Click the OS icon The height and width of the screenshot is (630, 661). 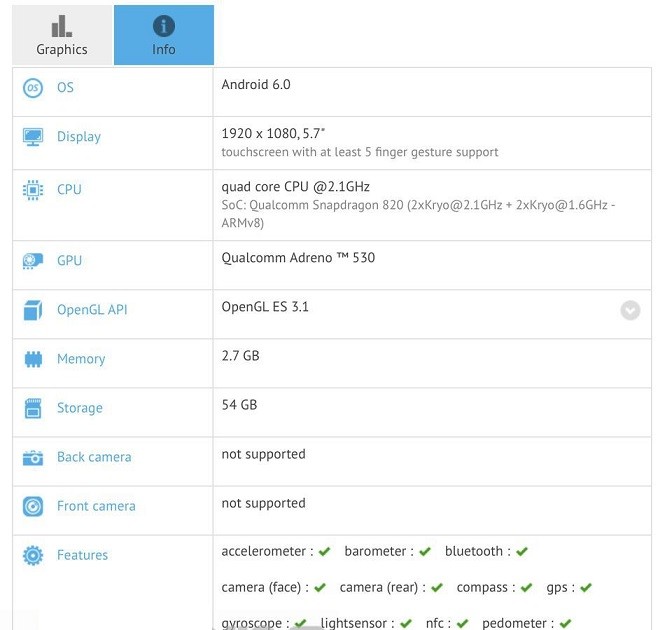click(33, 88)
